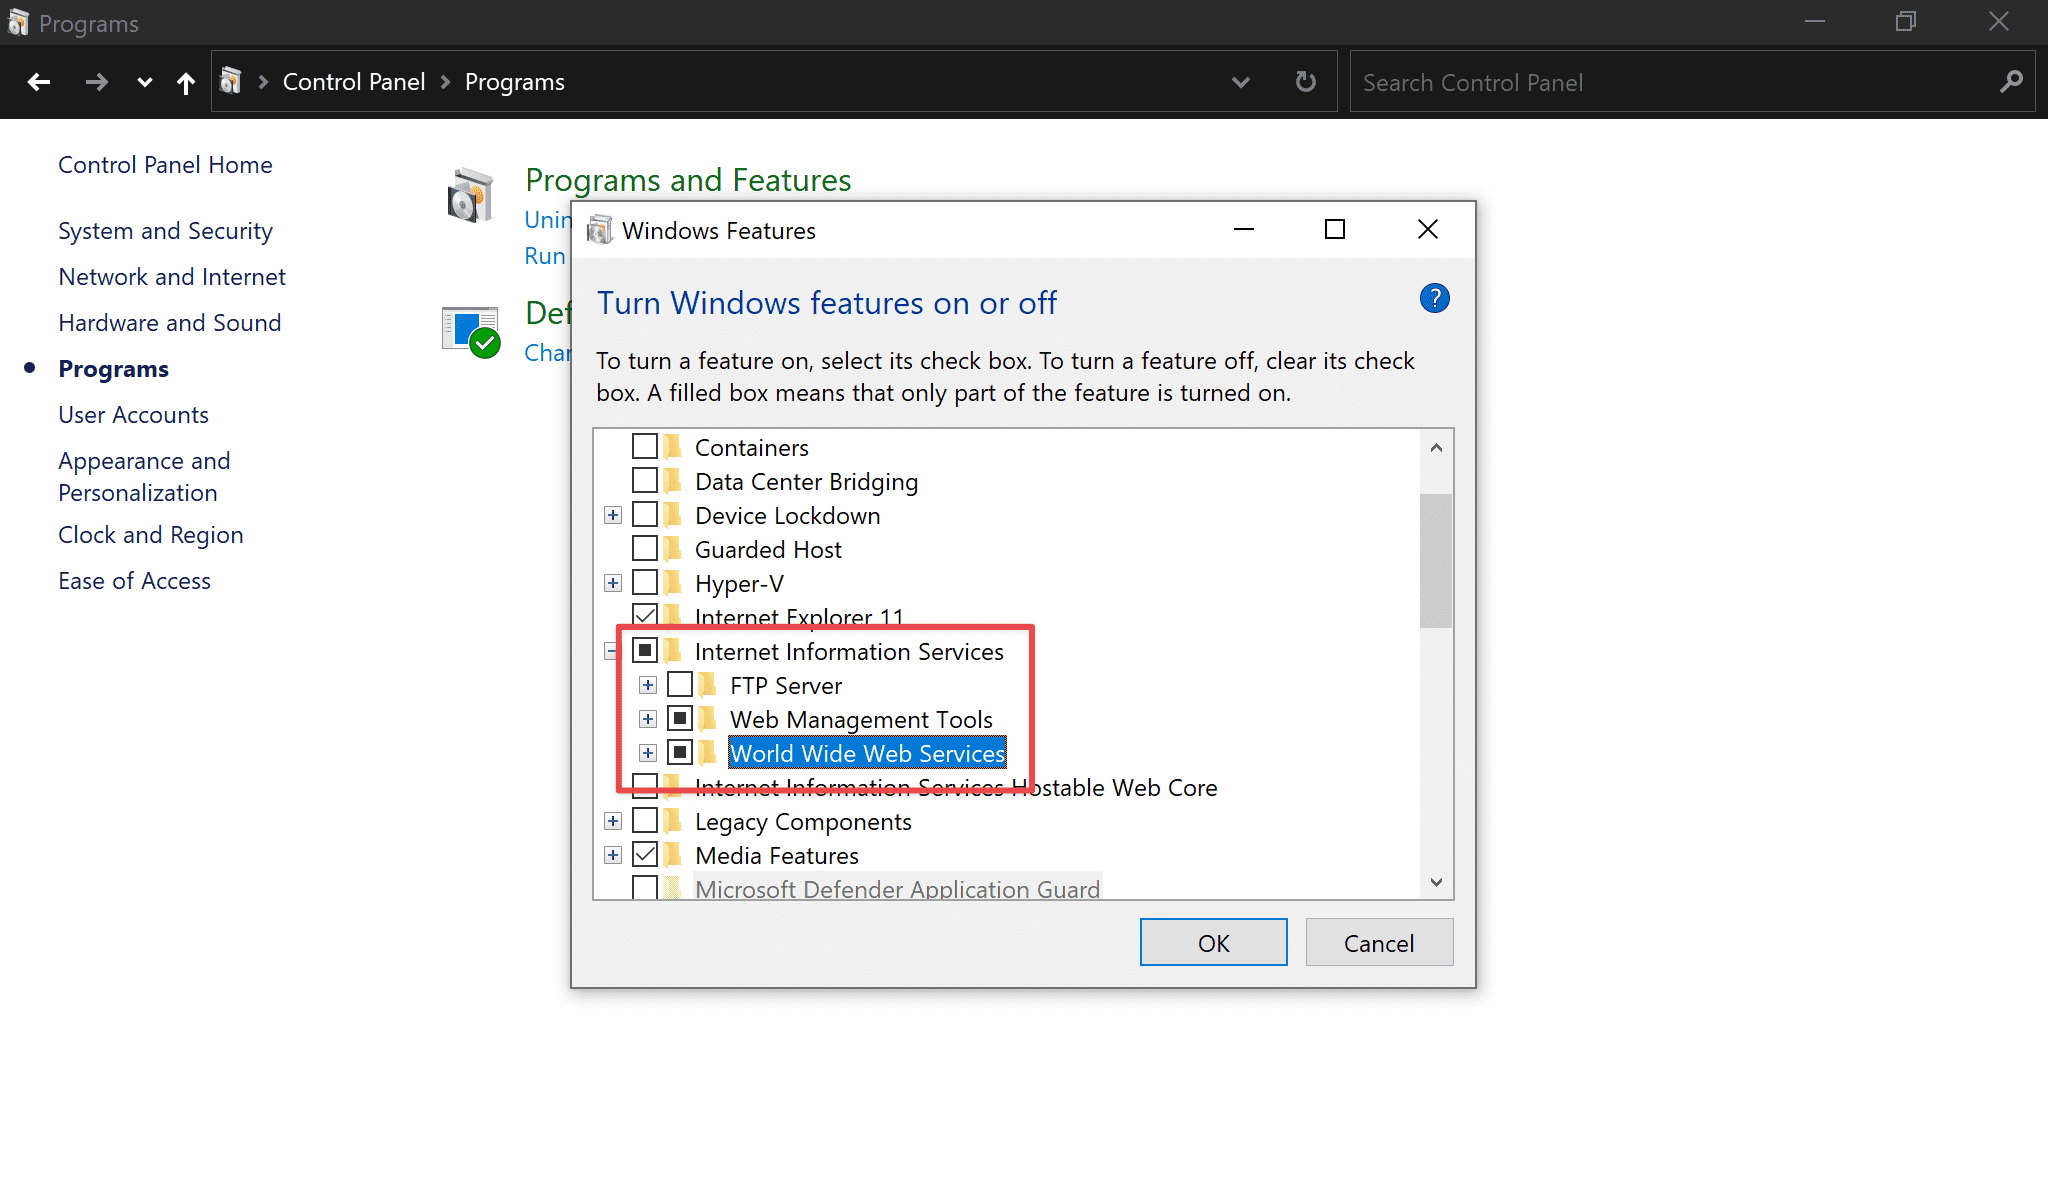Screen dimensions: 2048x1200
Task: Click the search magnifier icon
Action: (x=2011, y=82)
